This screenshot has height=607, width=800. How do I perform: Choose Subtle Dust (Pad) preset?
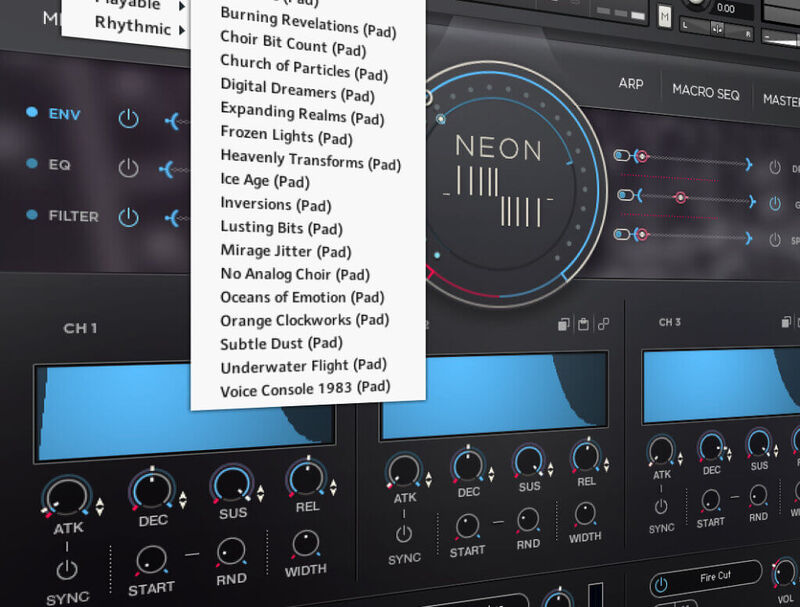click(x=281, y=343)
